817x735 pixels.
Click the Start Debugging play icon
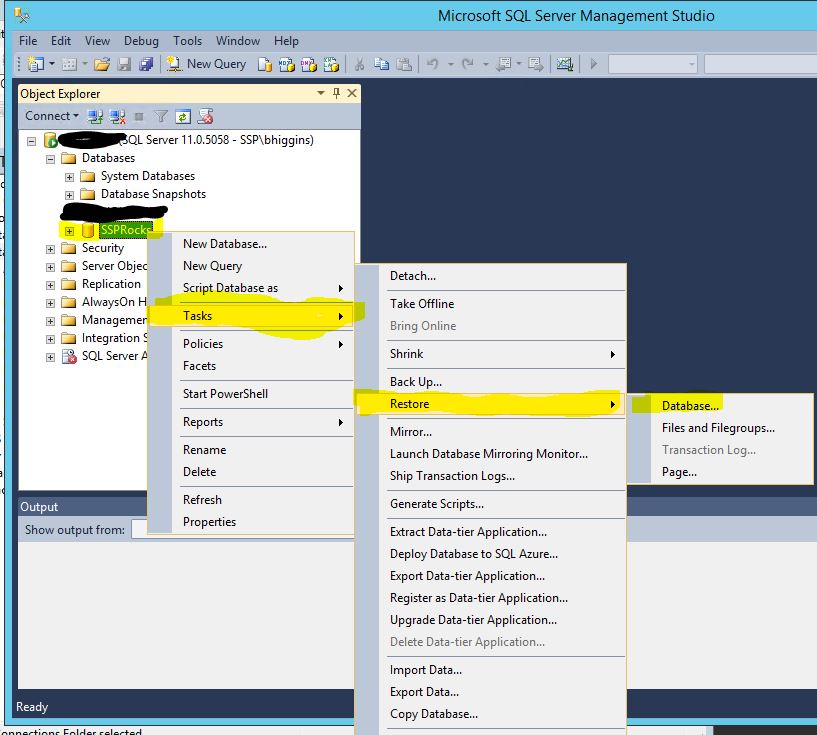[593, 64]
